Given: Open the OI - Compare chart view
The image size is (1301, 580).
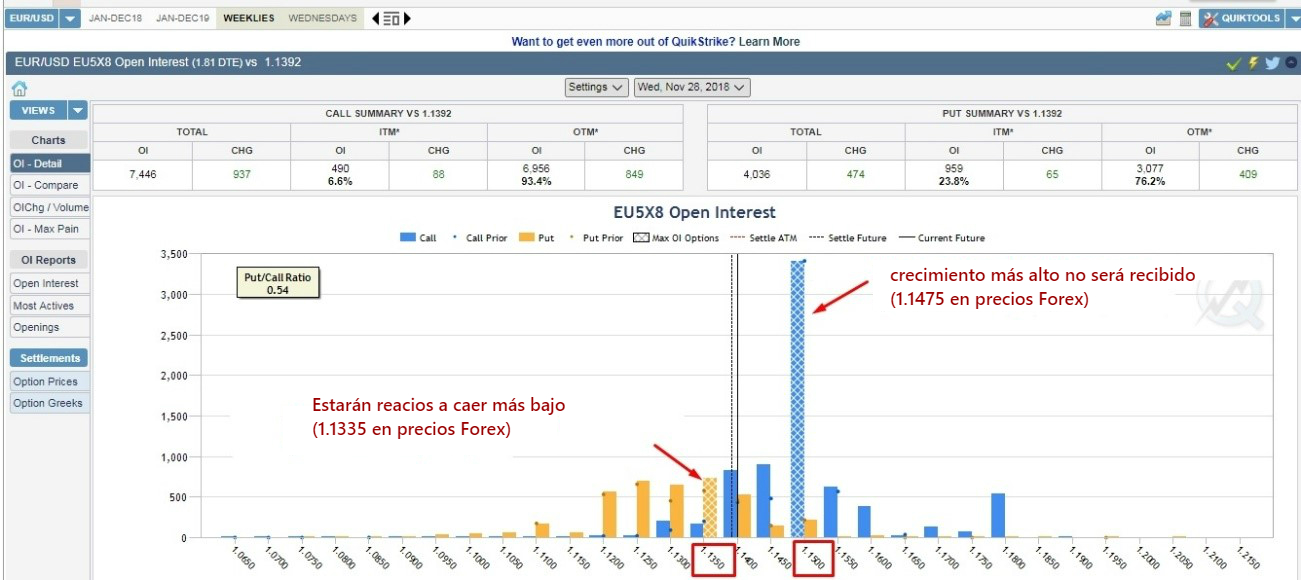Looking at the screenshot, I should coord(50,185).
